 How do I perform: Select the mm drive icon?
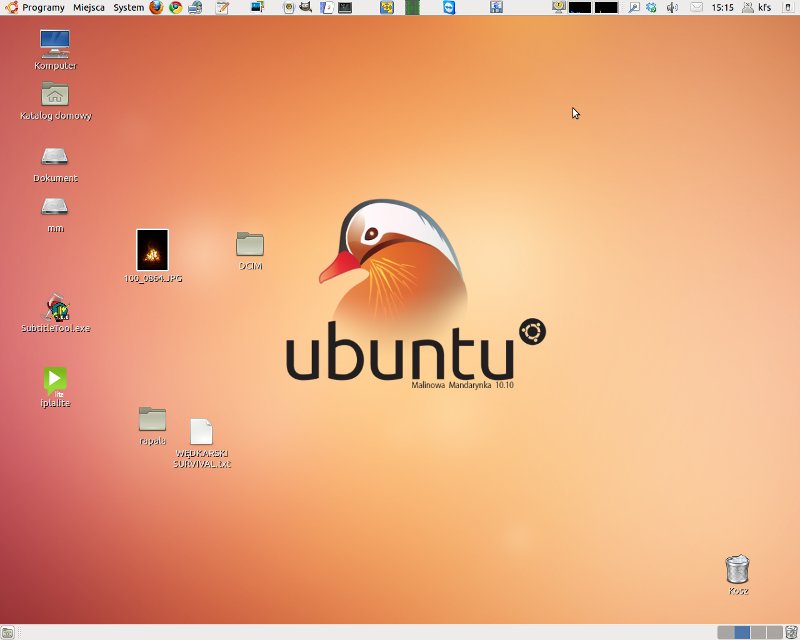pyautogui.click(x=55, y=214)
